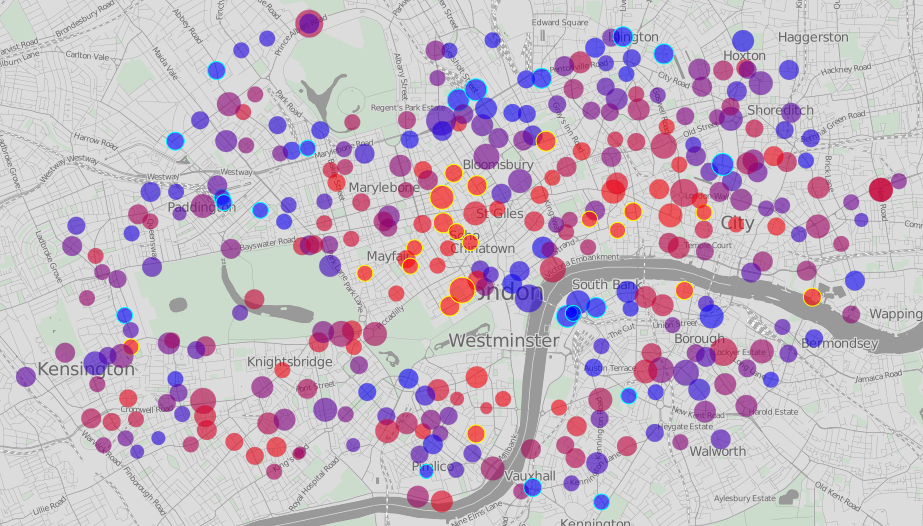Click the large red yellow-ringed marker left of London label
923x526 pixels.
coord(461,290)
